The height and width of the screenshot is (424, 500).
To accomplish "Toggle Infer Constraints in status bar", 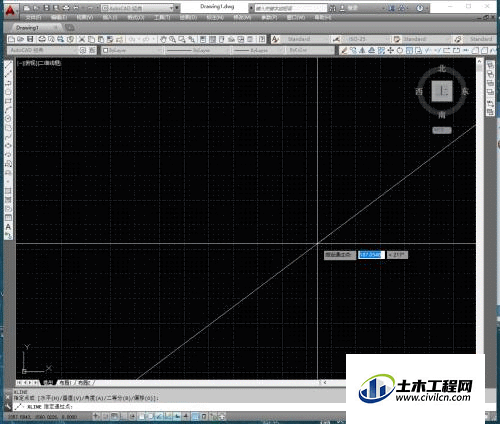I will [x=96, y=416].
